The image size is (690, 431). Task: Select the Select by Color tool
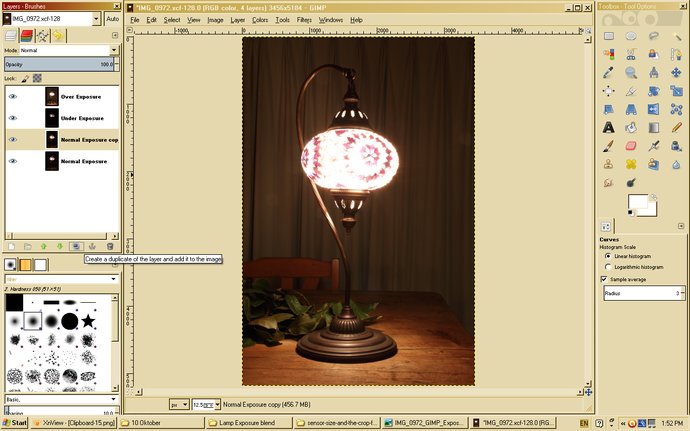609,54
